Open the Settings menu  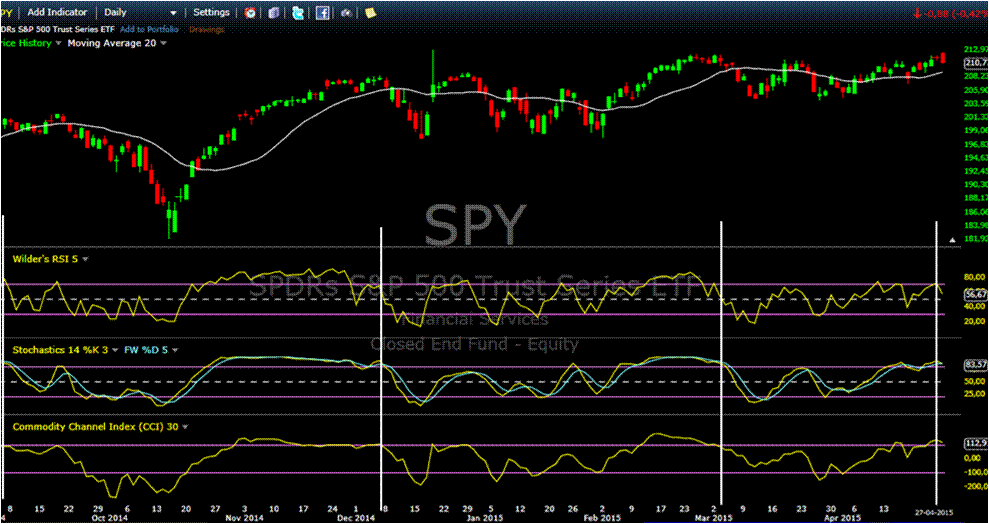211,12
